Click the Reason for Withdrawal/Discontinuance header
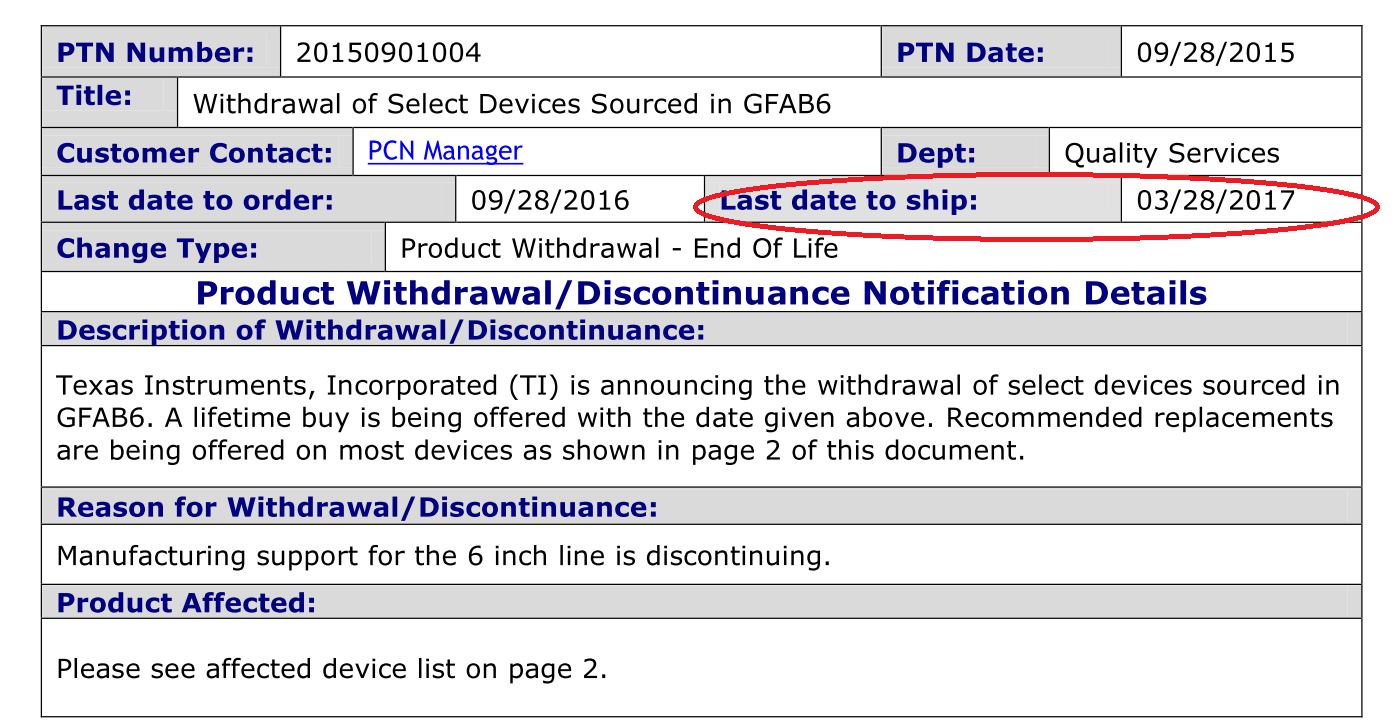The height and width of the screenshot is (720, 1394). pos(357,507)
